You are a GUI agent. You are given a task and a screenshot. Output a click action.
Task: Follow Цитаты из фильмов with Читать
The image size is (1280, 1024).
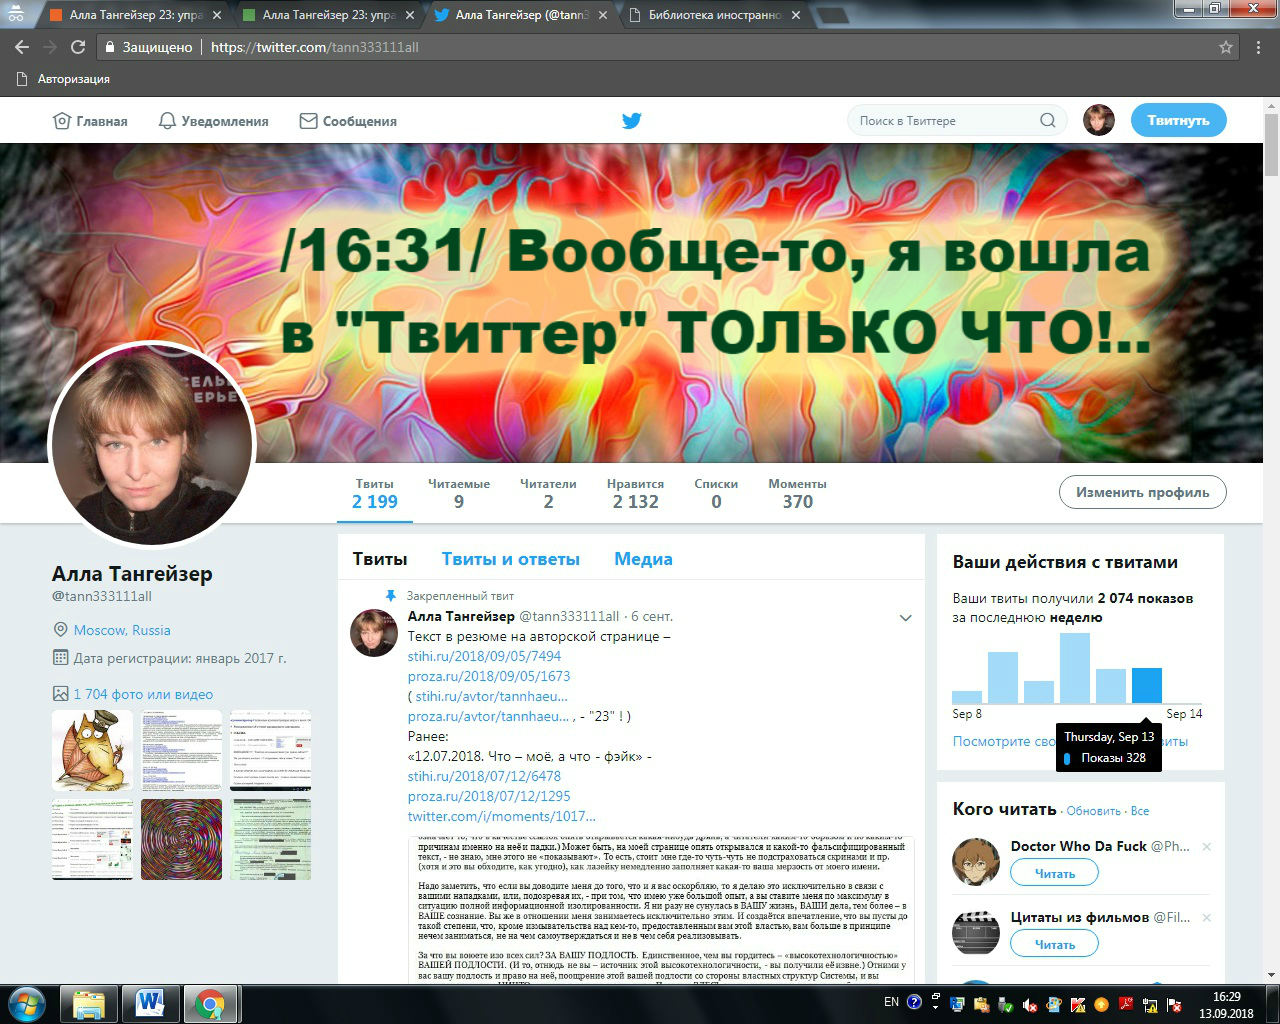point(1054,944)
